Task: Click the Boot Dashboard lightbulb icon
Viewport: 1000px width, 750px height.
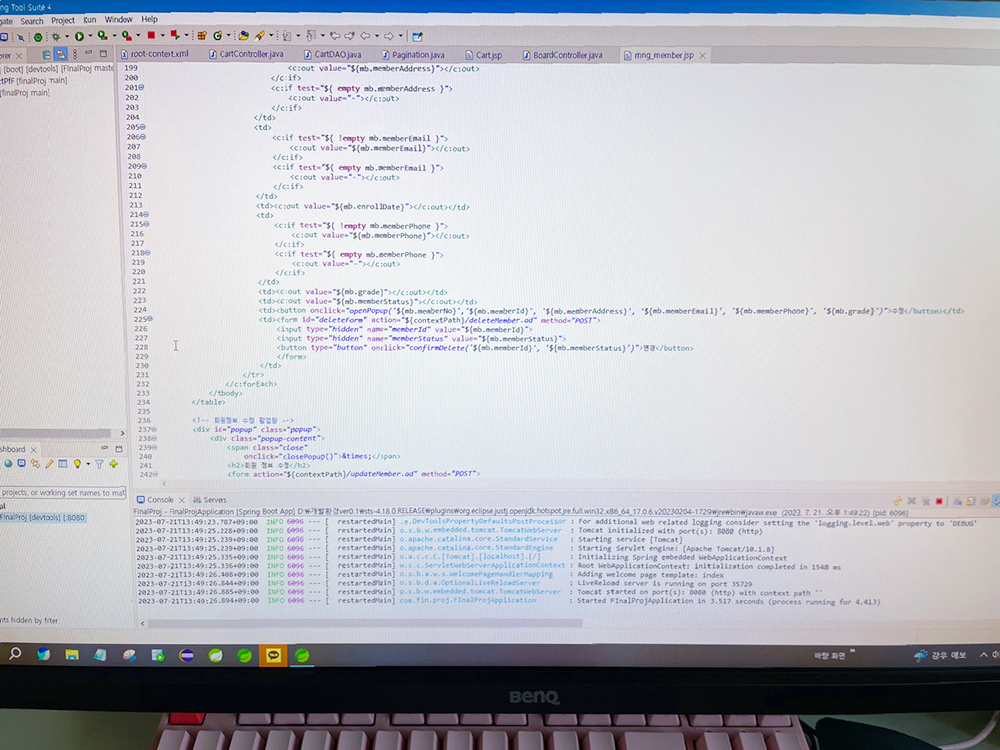Action: click(76, 464)
